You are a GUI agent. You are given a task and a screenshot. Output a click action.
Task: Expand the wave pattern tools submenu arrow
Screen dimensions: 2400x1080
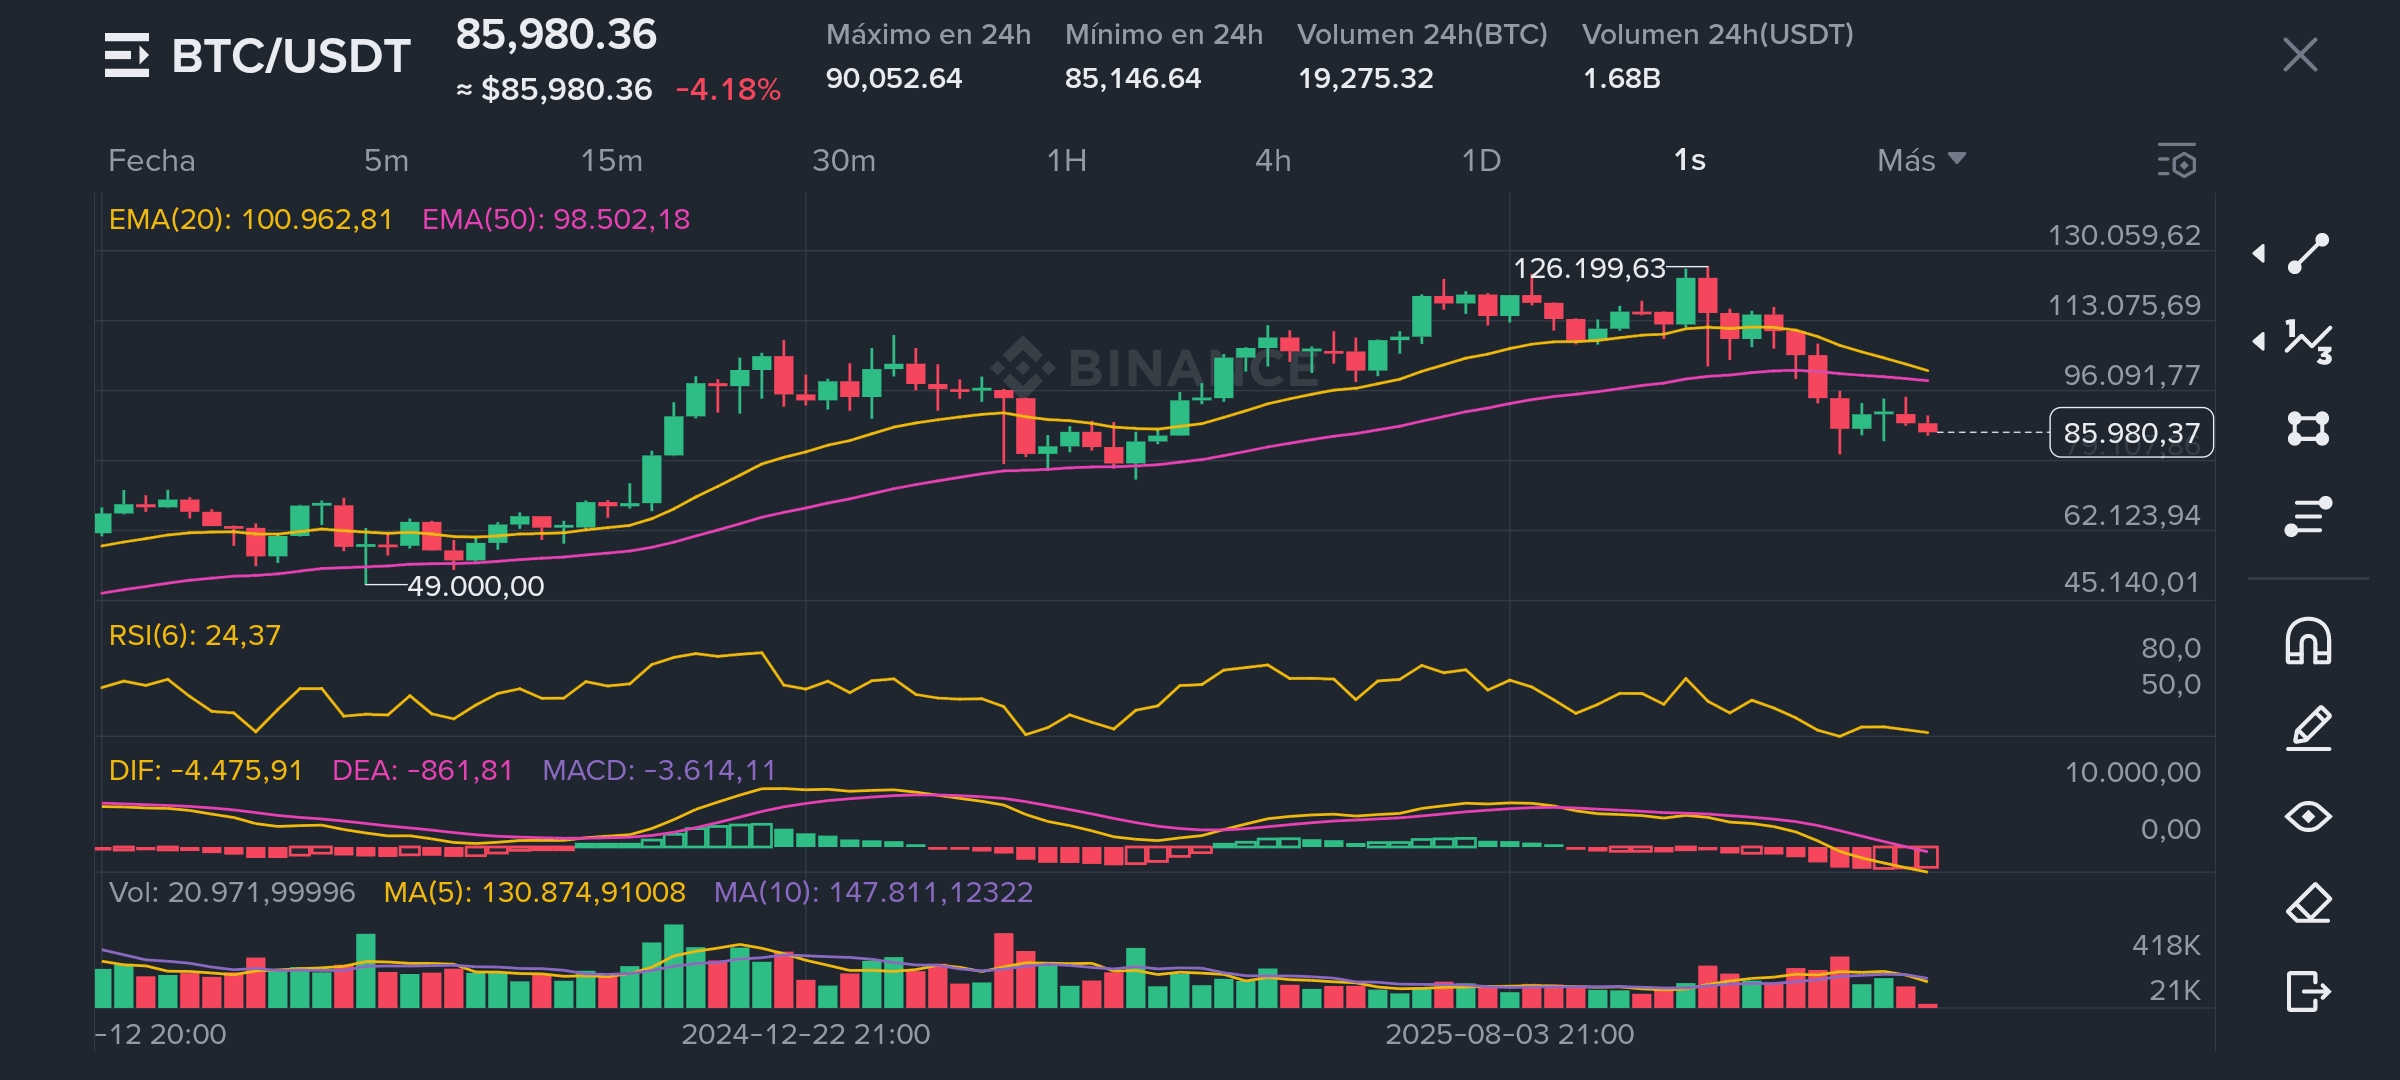click(x=2259, y=342)
